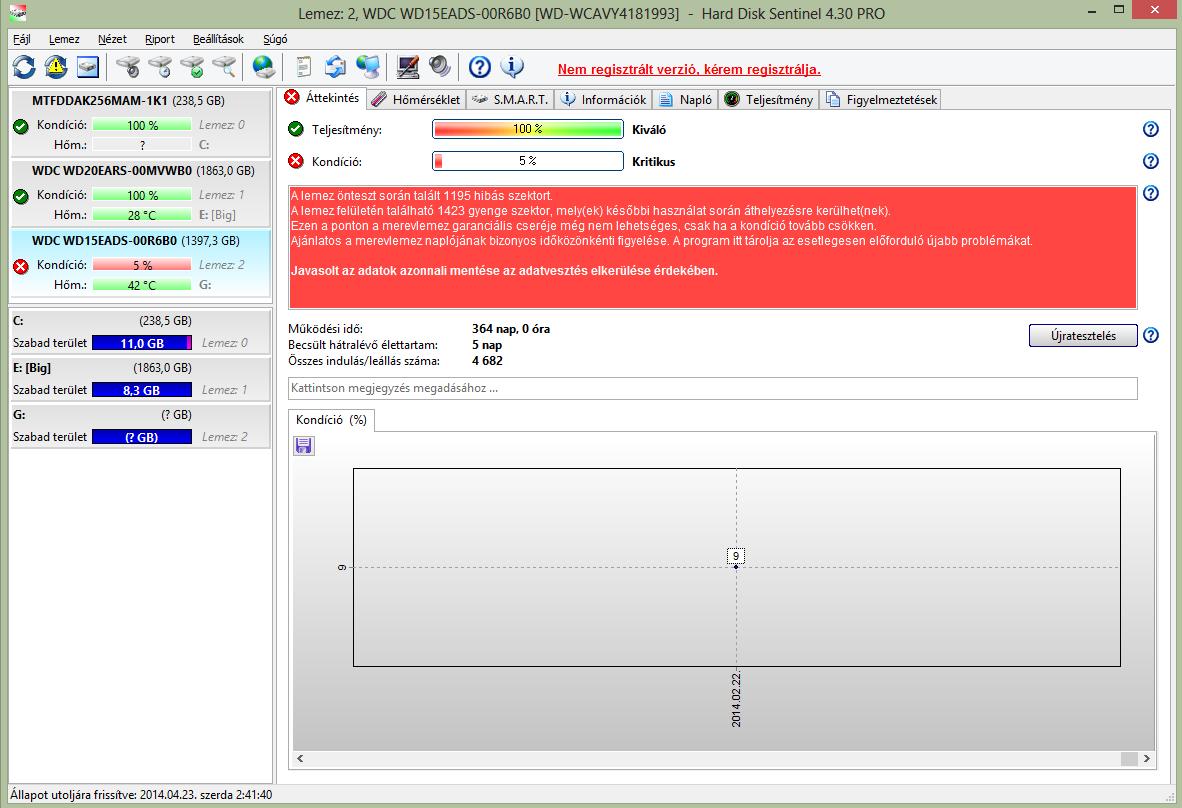The image size is (1182, 808).
Task: Click the 364 nap, 0 óra value
Action: [x=510, y=329]
